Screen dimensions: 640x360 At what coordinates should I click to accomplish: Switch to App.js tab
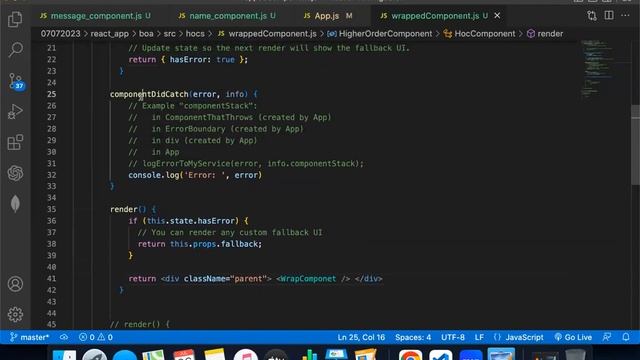tap(328, 16)
